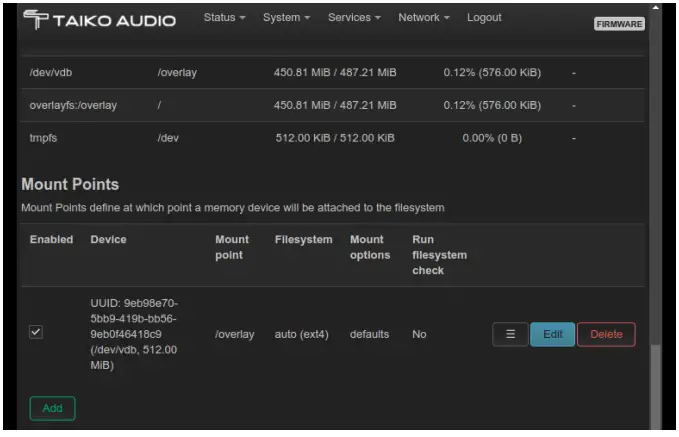This screenshot has height=437, width=679.
Task: Click the UUID device text cell
Action: [x=133, y=334]
